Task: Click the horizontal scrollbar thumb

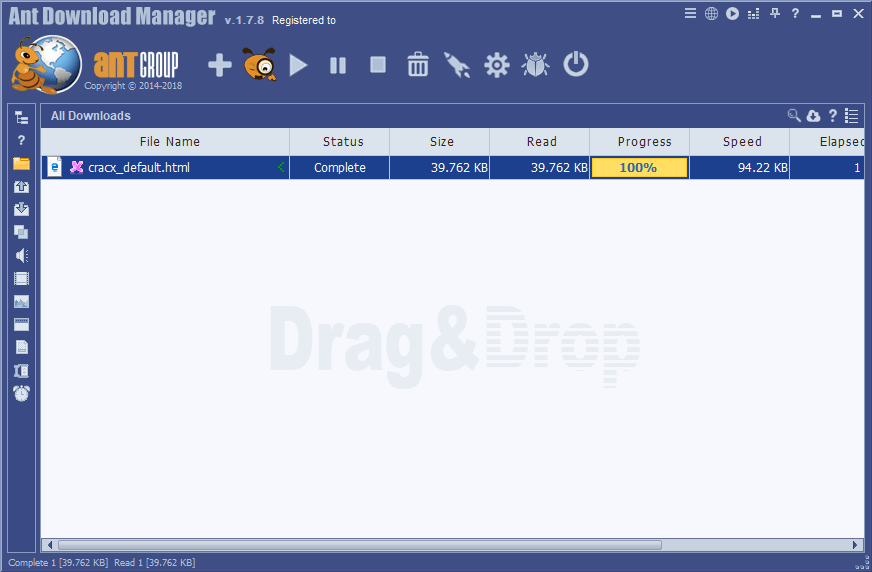Action: [x=360, y=545]
